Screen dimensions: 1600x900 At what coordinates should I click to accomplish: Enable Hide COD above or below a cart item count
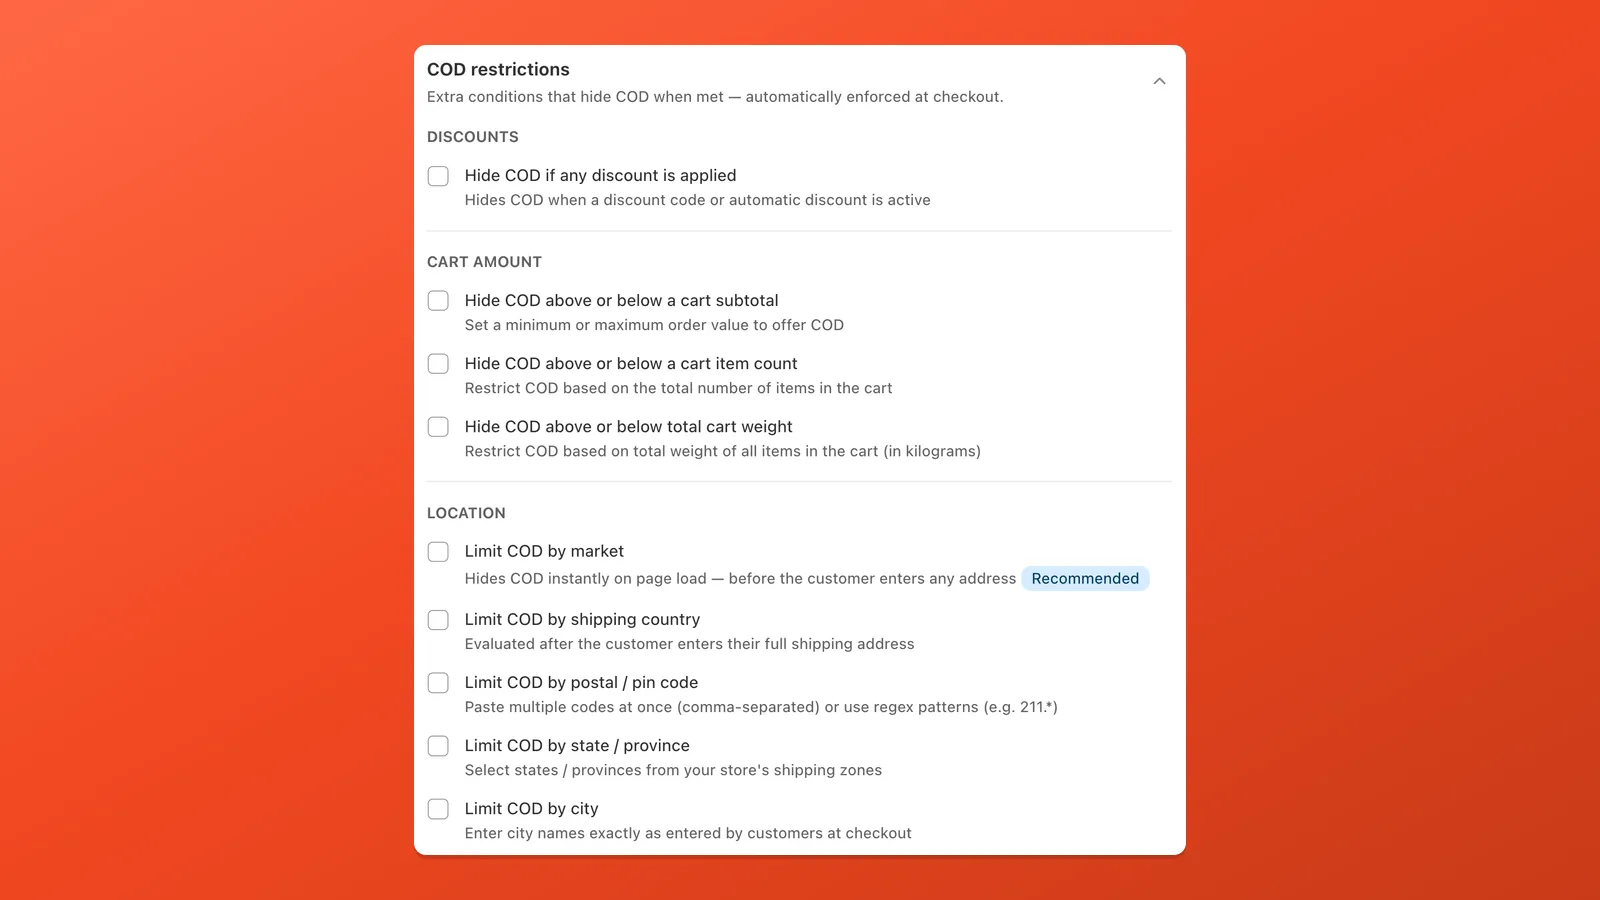click(438, 363)
